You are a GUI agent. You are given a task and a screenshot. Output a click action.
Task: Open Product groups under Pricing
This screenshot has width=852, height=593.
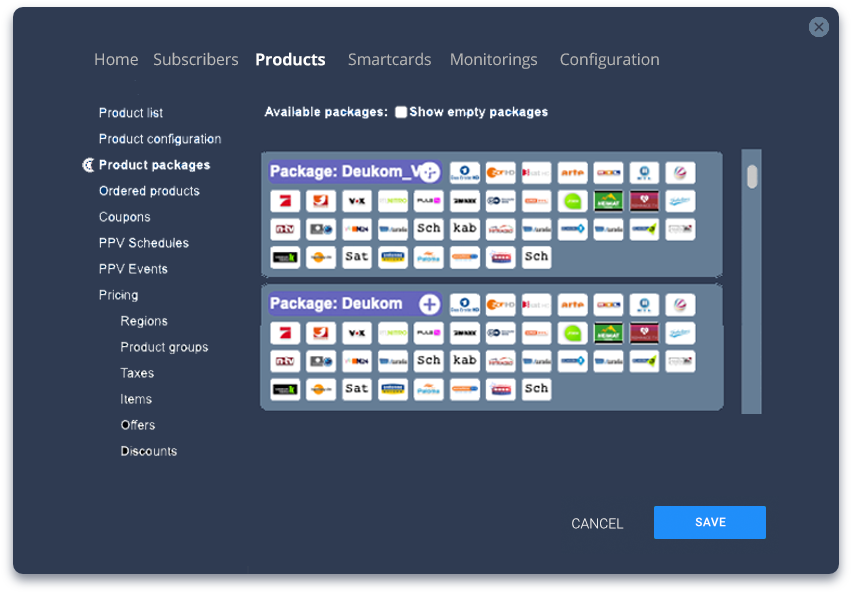[164, 347]
